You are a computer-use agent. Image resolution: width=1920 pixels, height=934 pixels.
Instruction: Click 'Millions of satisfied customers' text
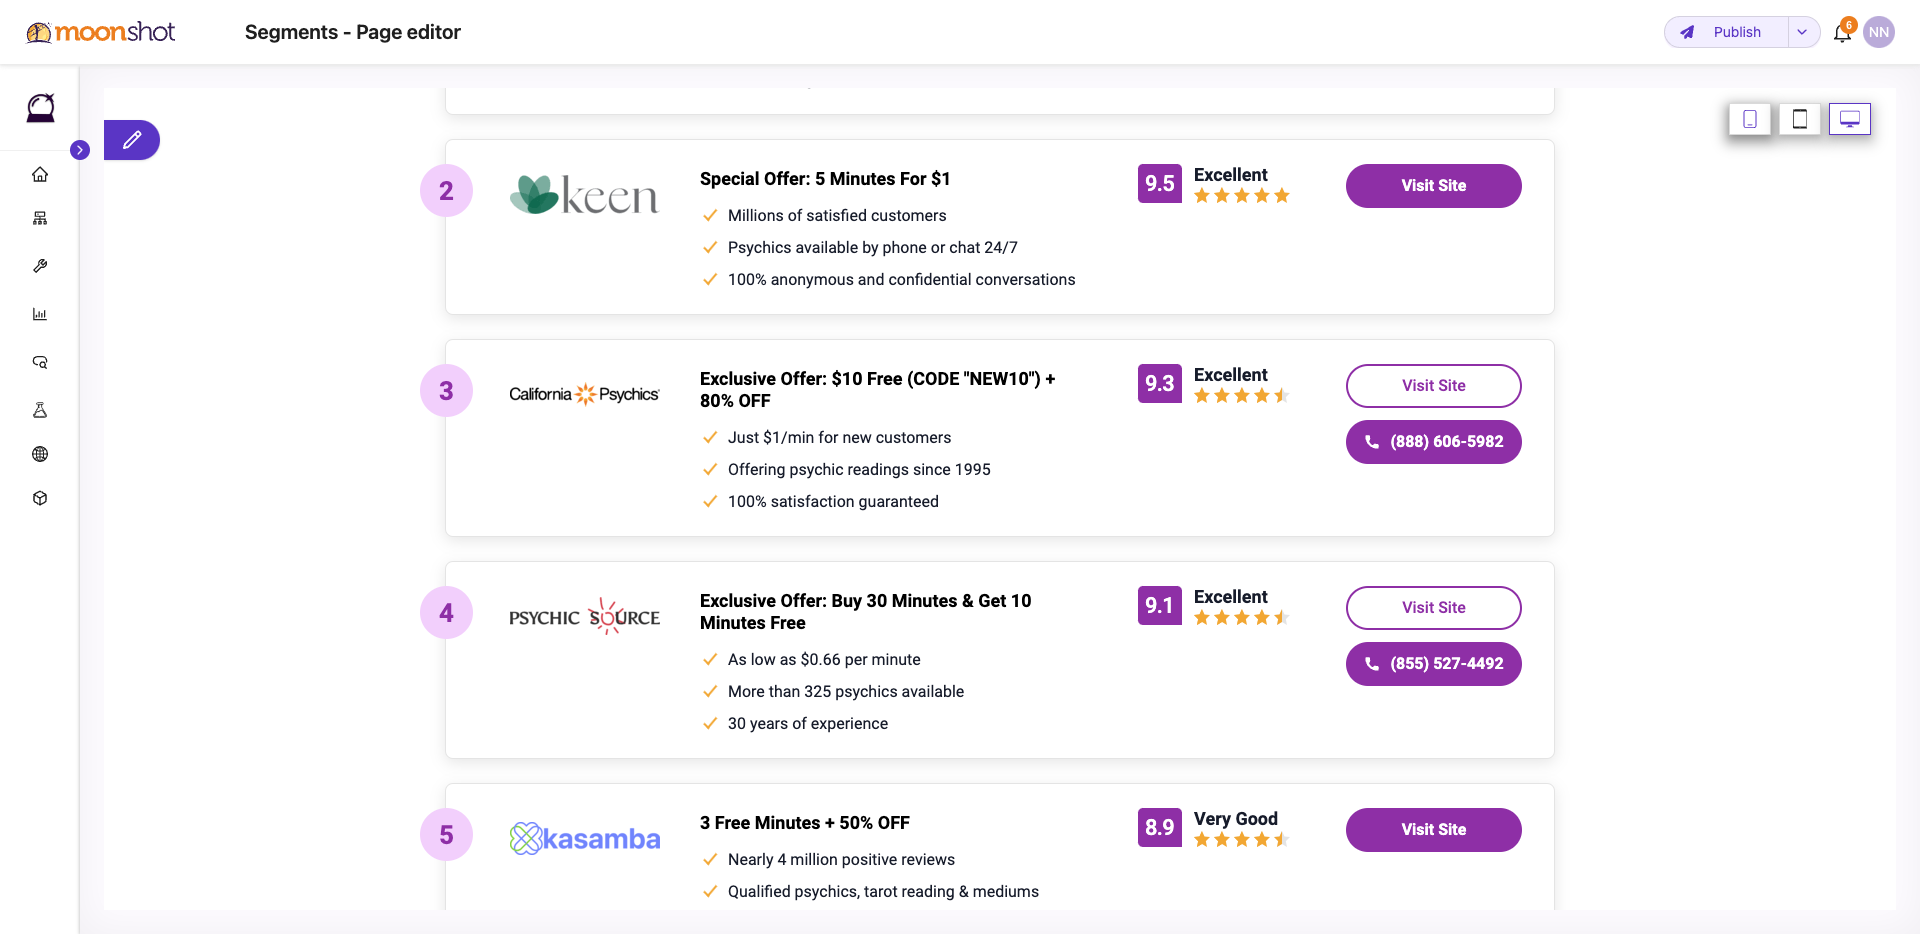click(x=837, y=216)
